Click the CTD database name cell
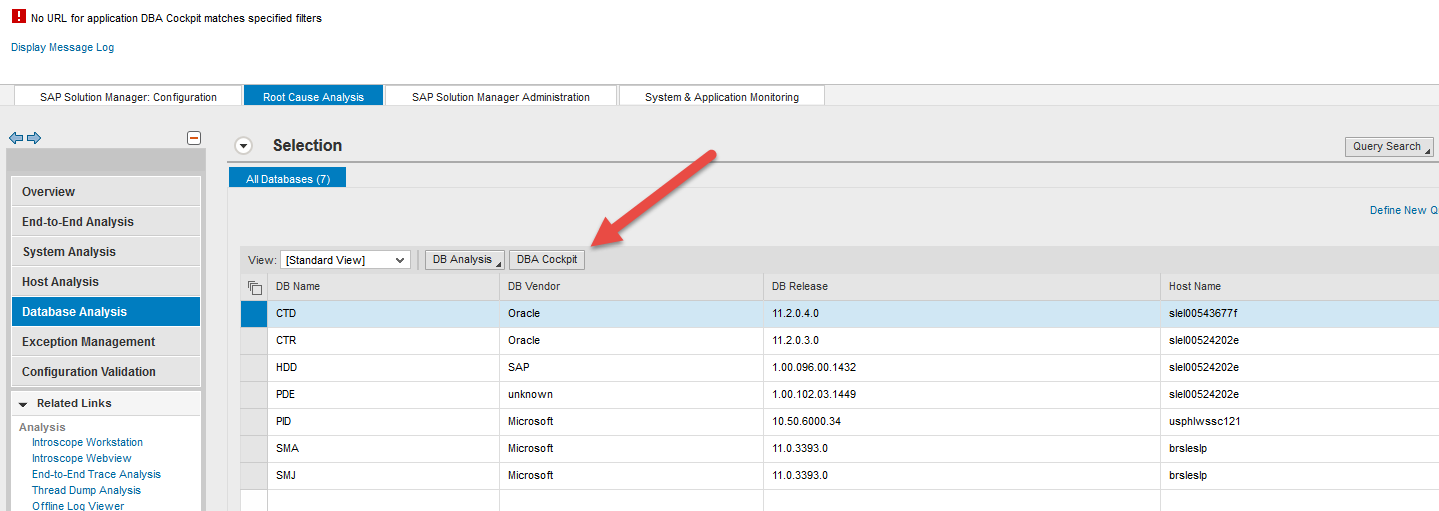This screenshot has width=1439, height=511. (x=384, y=314)
